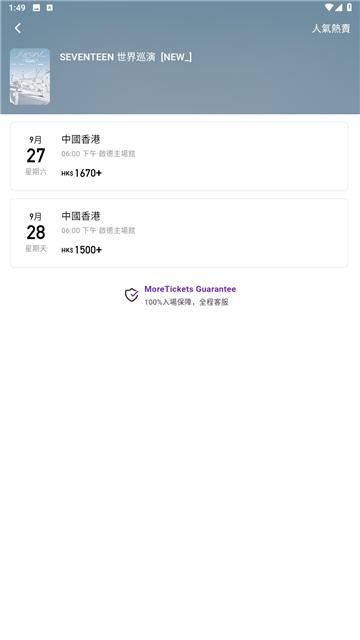
Task: Tap venue text 啟德主場館 of first show
Action: click(x=117, y=154)
